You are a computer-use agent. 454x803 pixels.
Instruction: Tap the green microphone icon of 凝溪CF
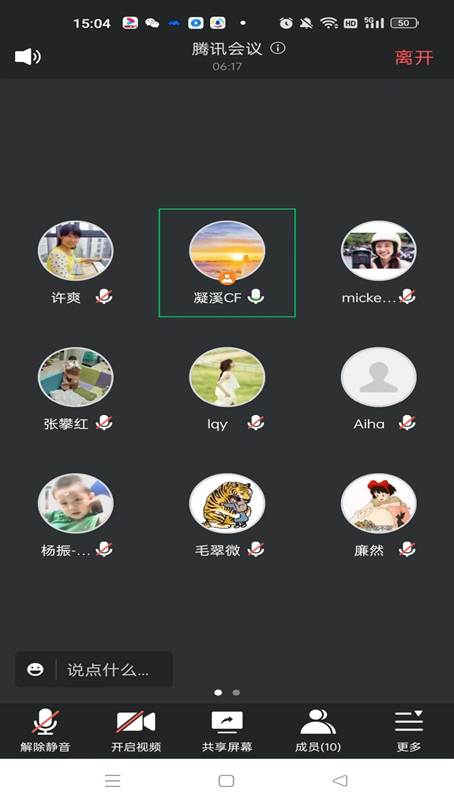coord(255,297)
